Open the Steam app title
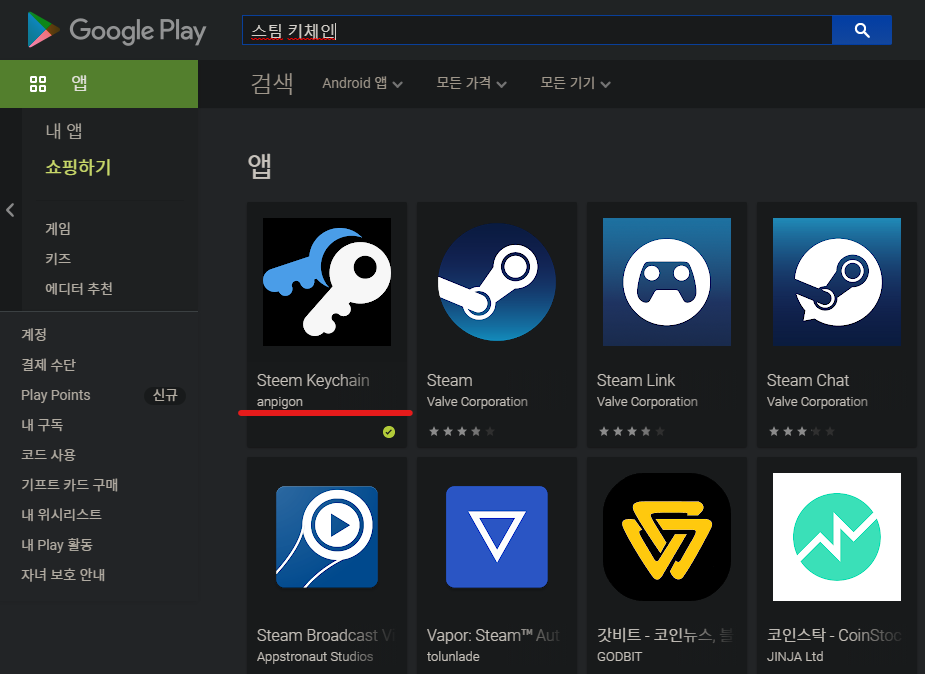Screen dimensions: 925x674 pos(450,381)
